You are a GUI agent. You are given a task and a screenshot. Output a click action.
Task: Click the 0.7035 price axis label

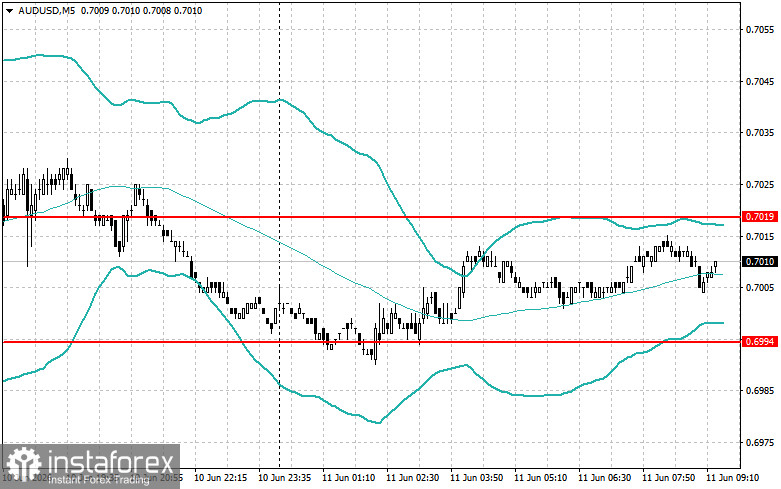(x=760, y=132)
